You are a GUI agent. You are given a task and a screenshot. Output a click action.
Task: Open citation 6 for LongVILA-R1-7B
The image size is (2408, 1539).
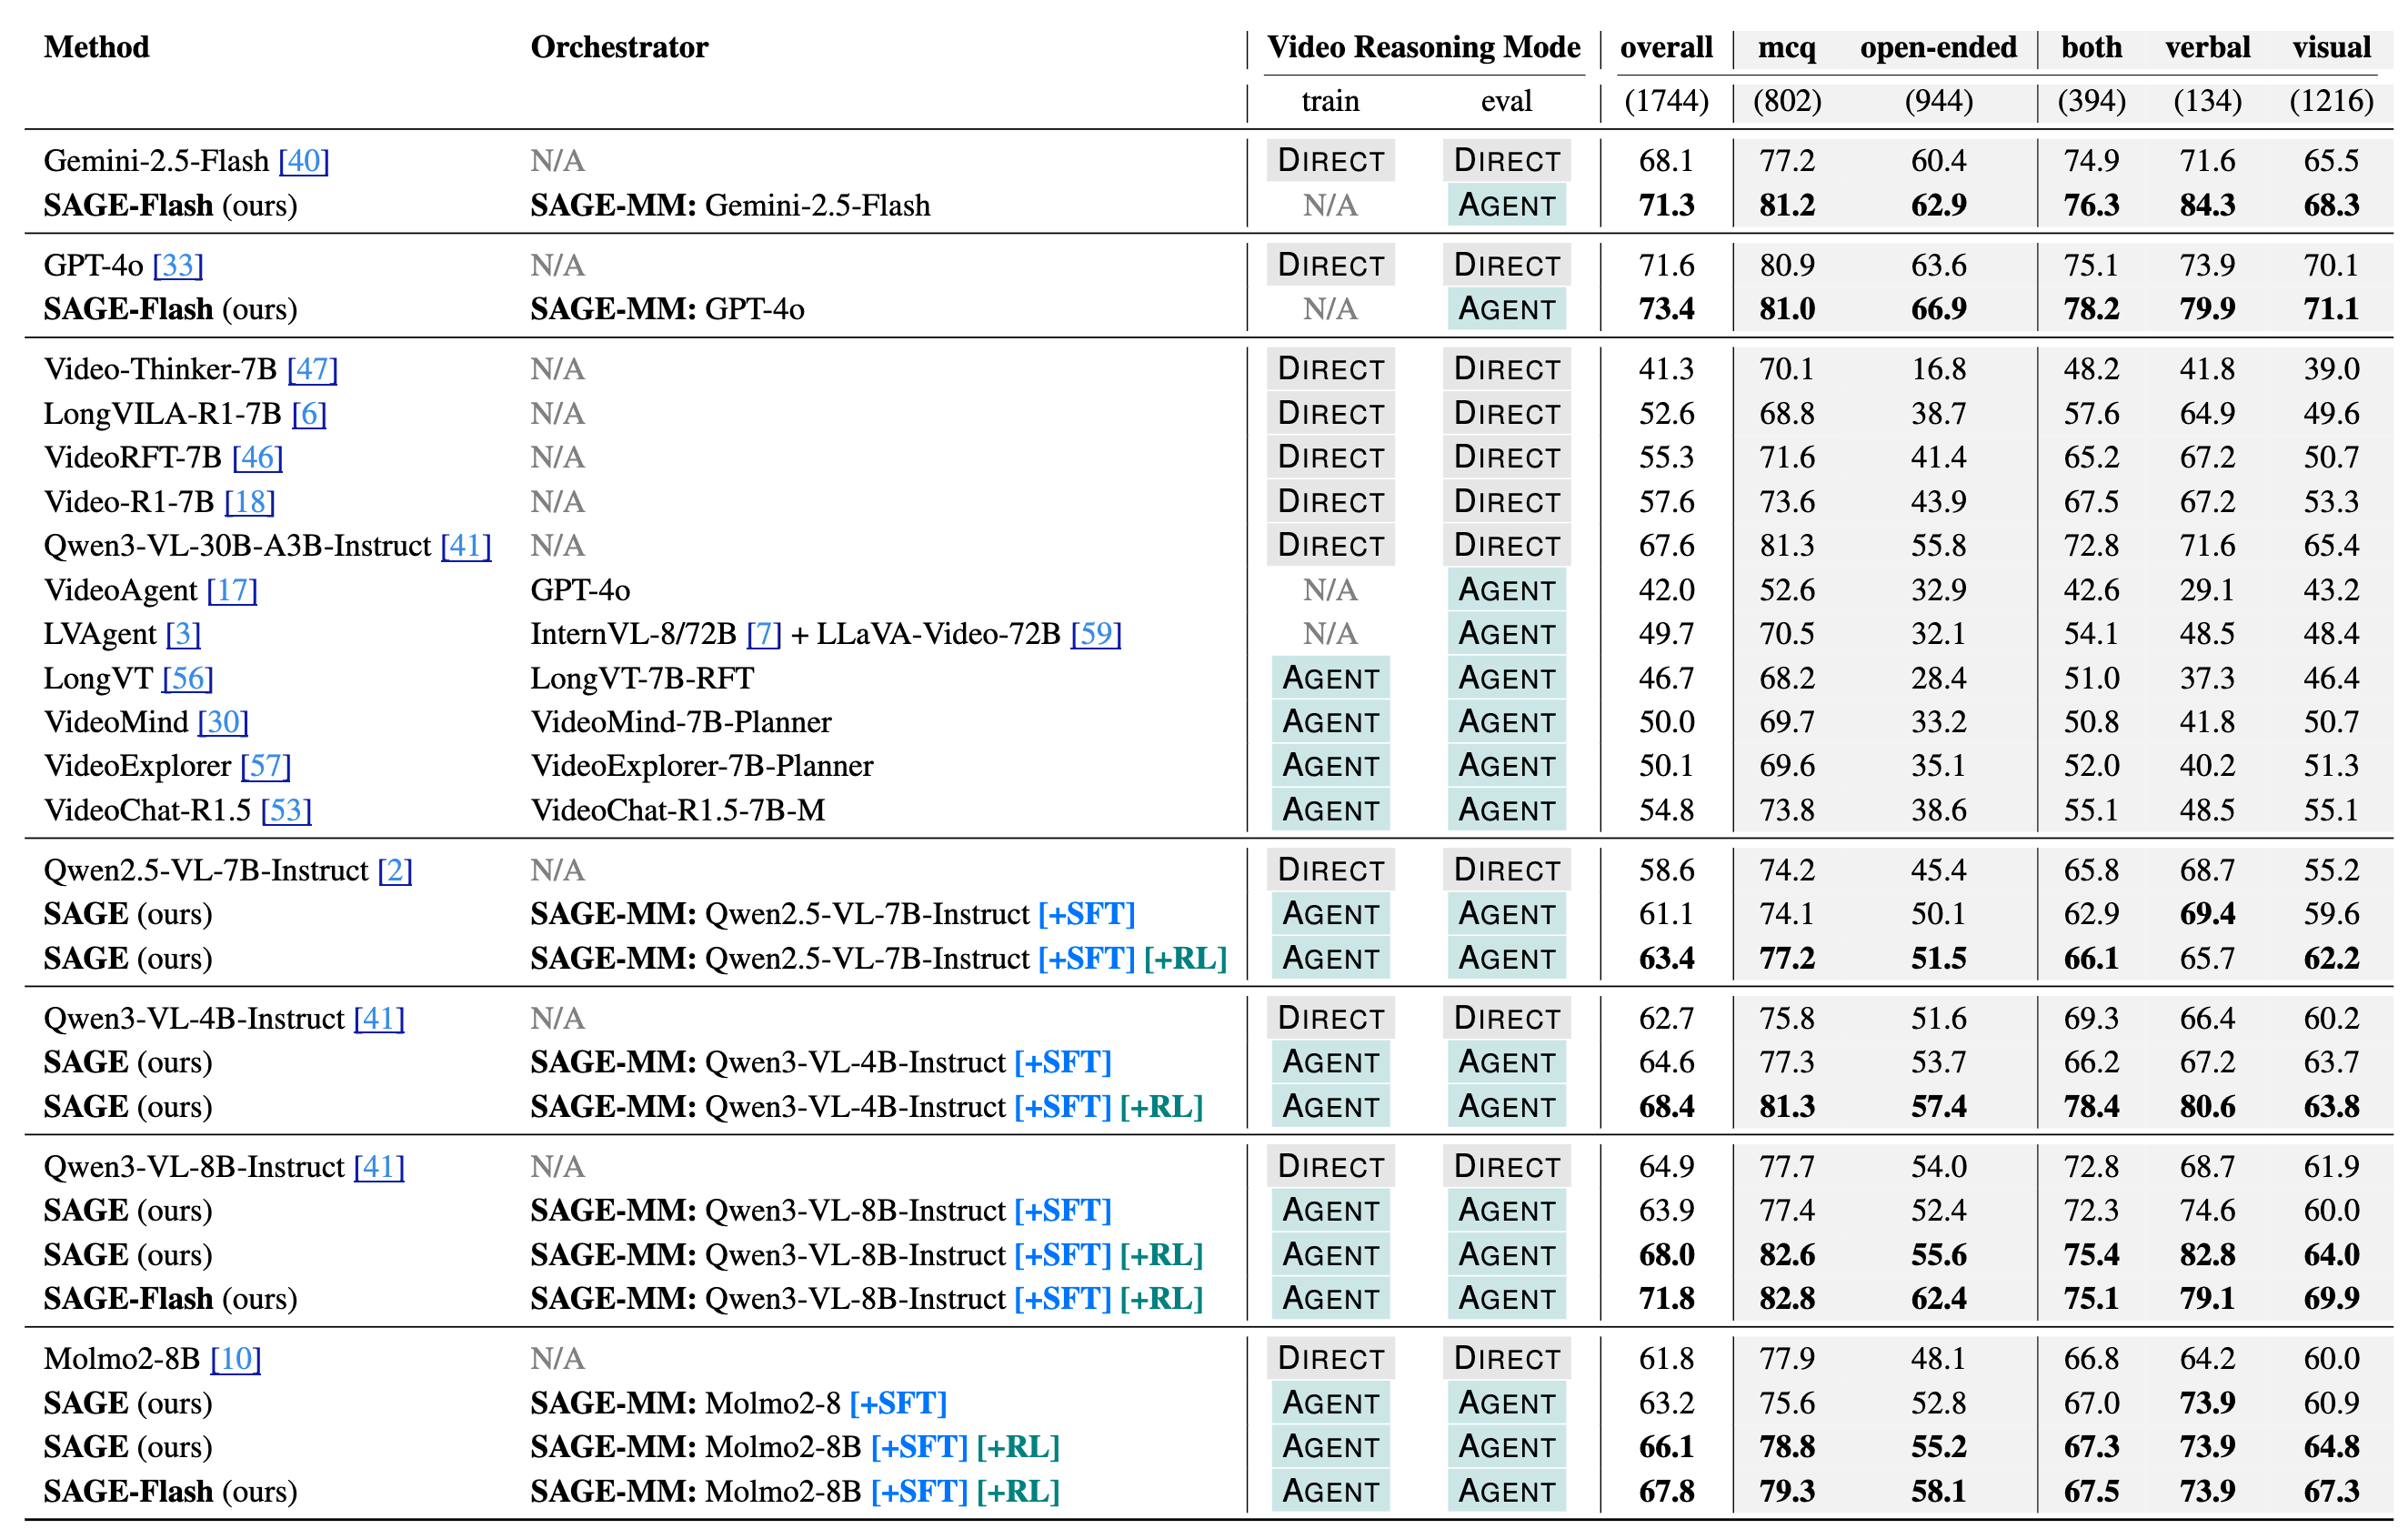pos(311,413)
